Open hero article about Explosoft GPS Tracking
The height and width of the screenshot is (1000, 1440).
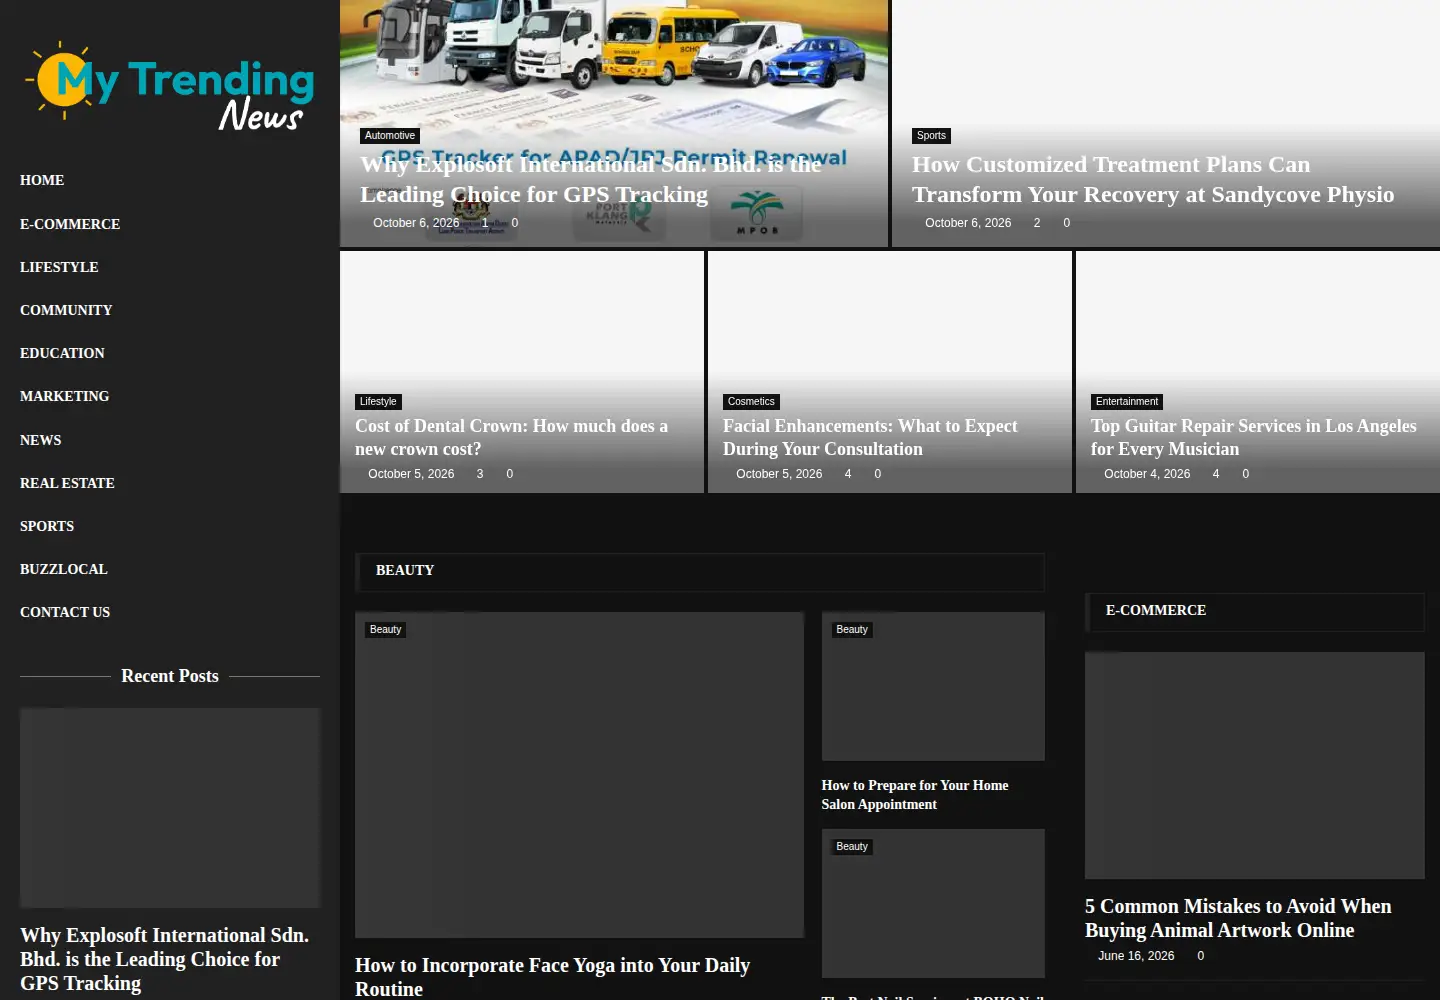(590, 180)
